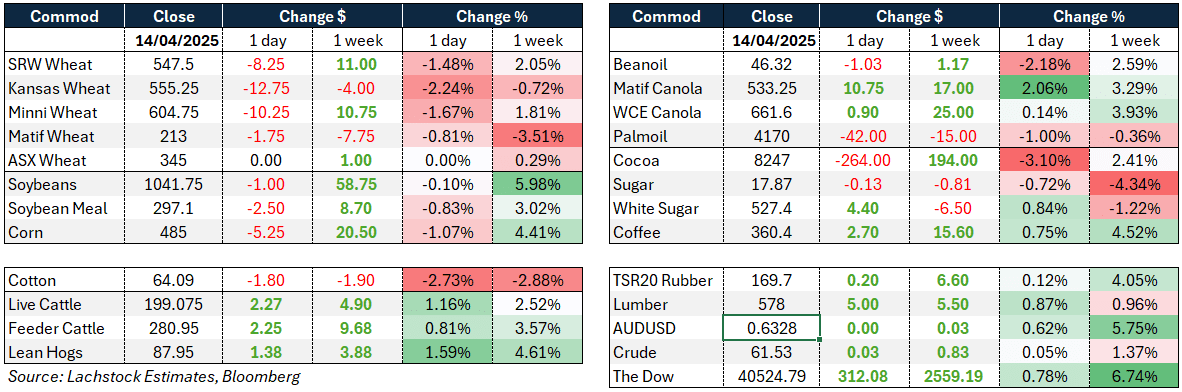Select the left table 14/04/2025 date cell
The image size is (1182, 392).
[173, 41]
